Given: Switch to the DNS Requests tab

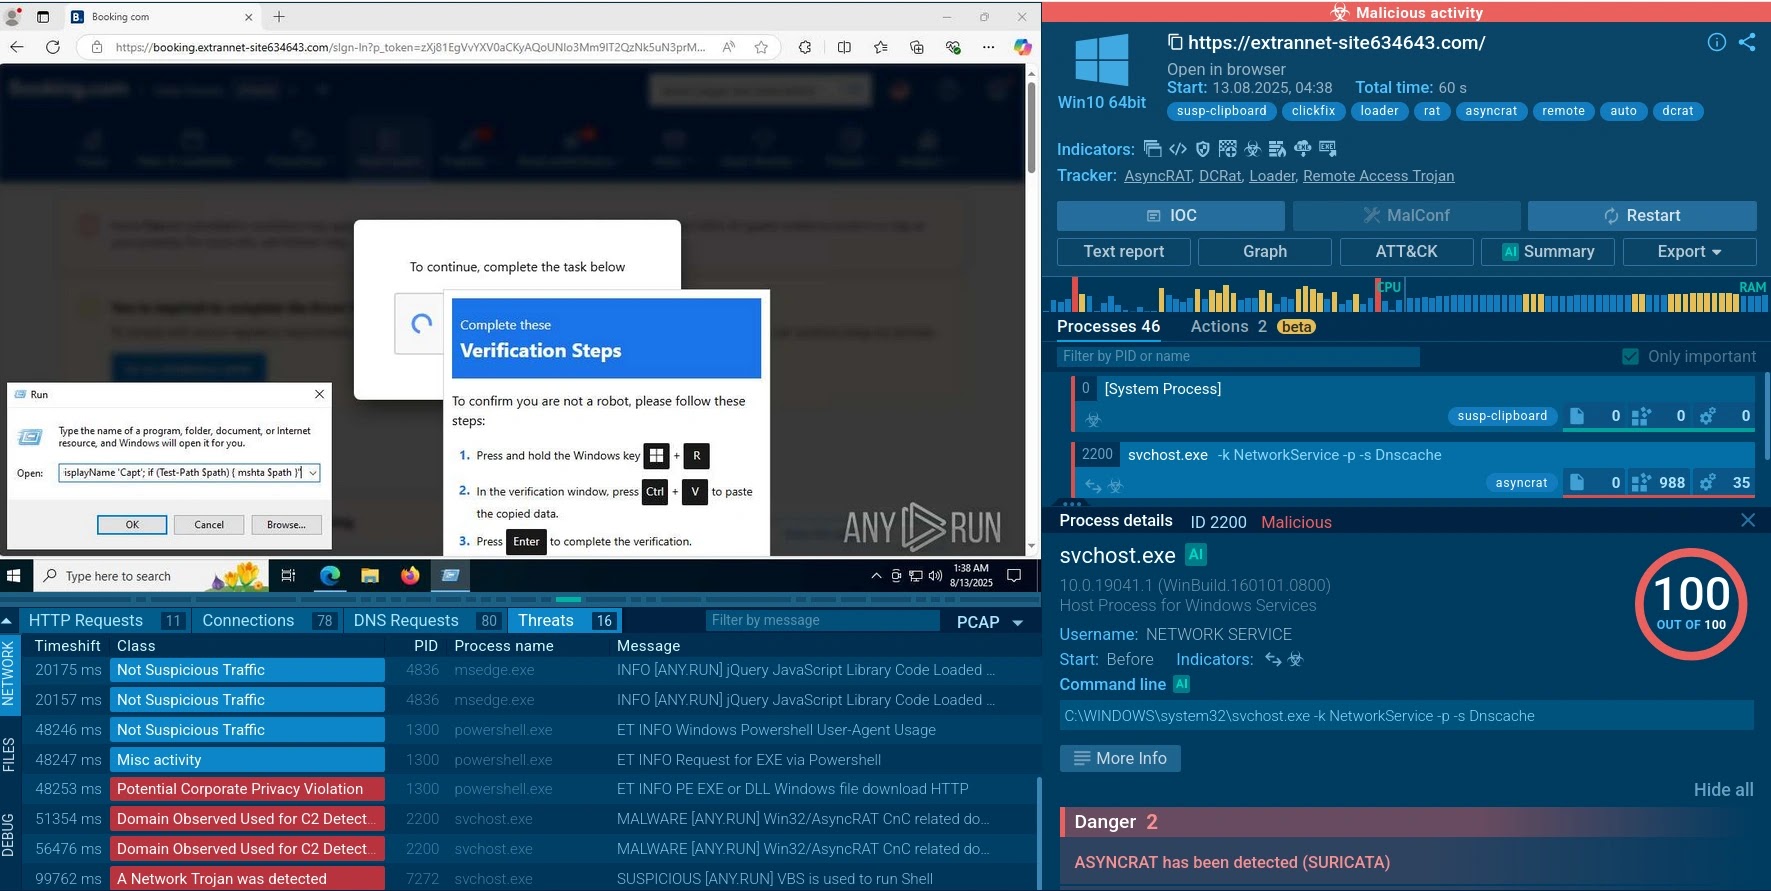Looking at the screenshot, I should pyautogui.click(x=406, y=621).
